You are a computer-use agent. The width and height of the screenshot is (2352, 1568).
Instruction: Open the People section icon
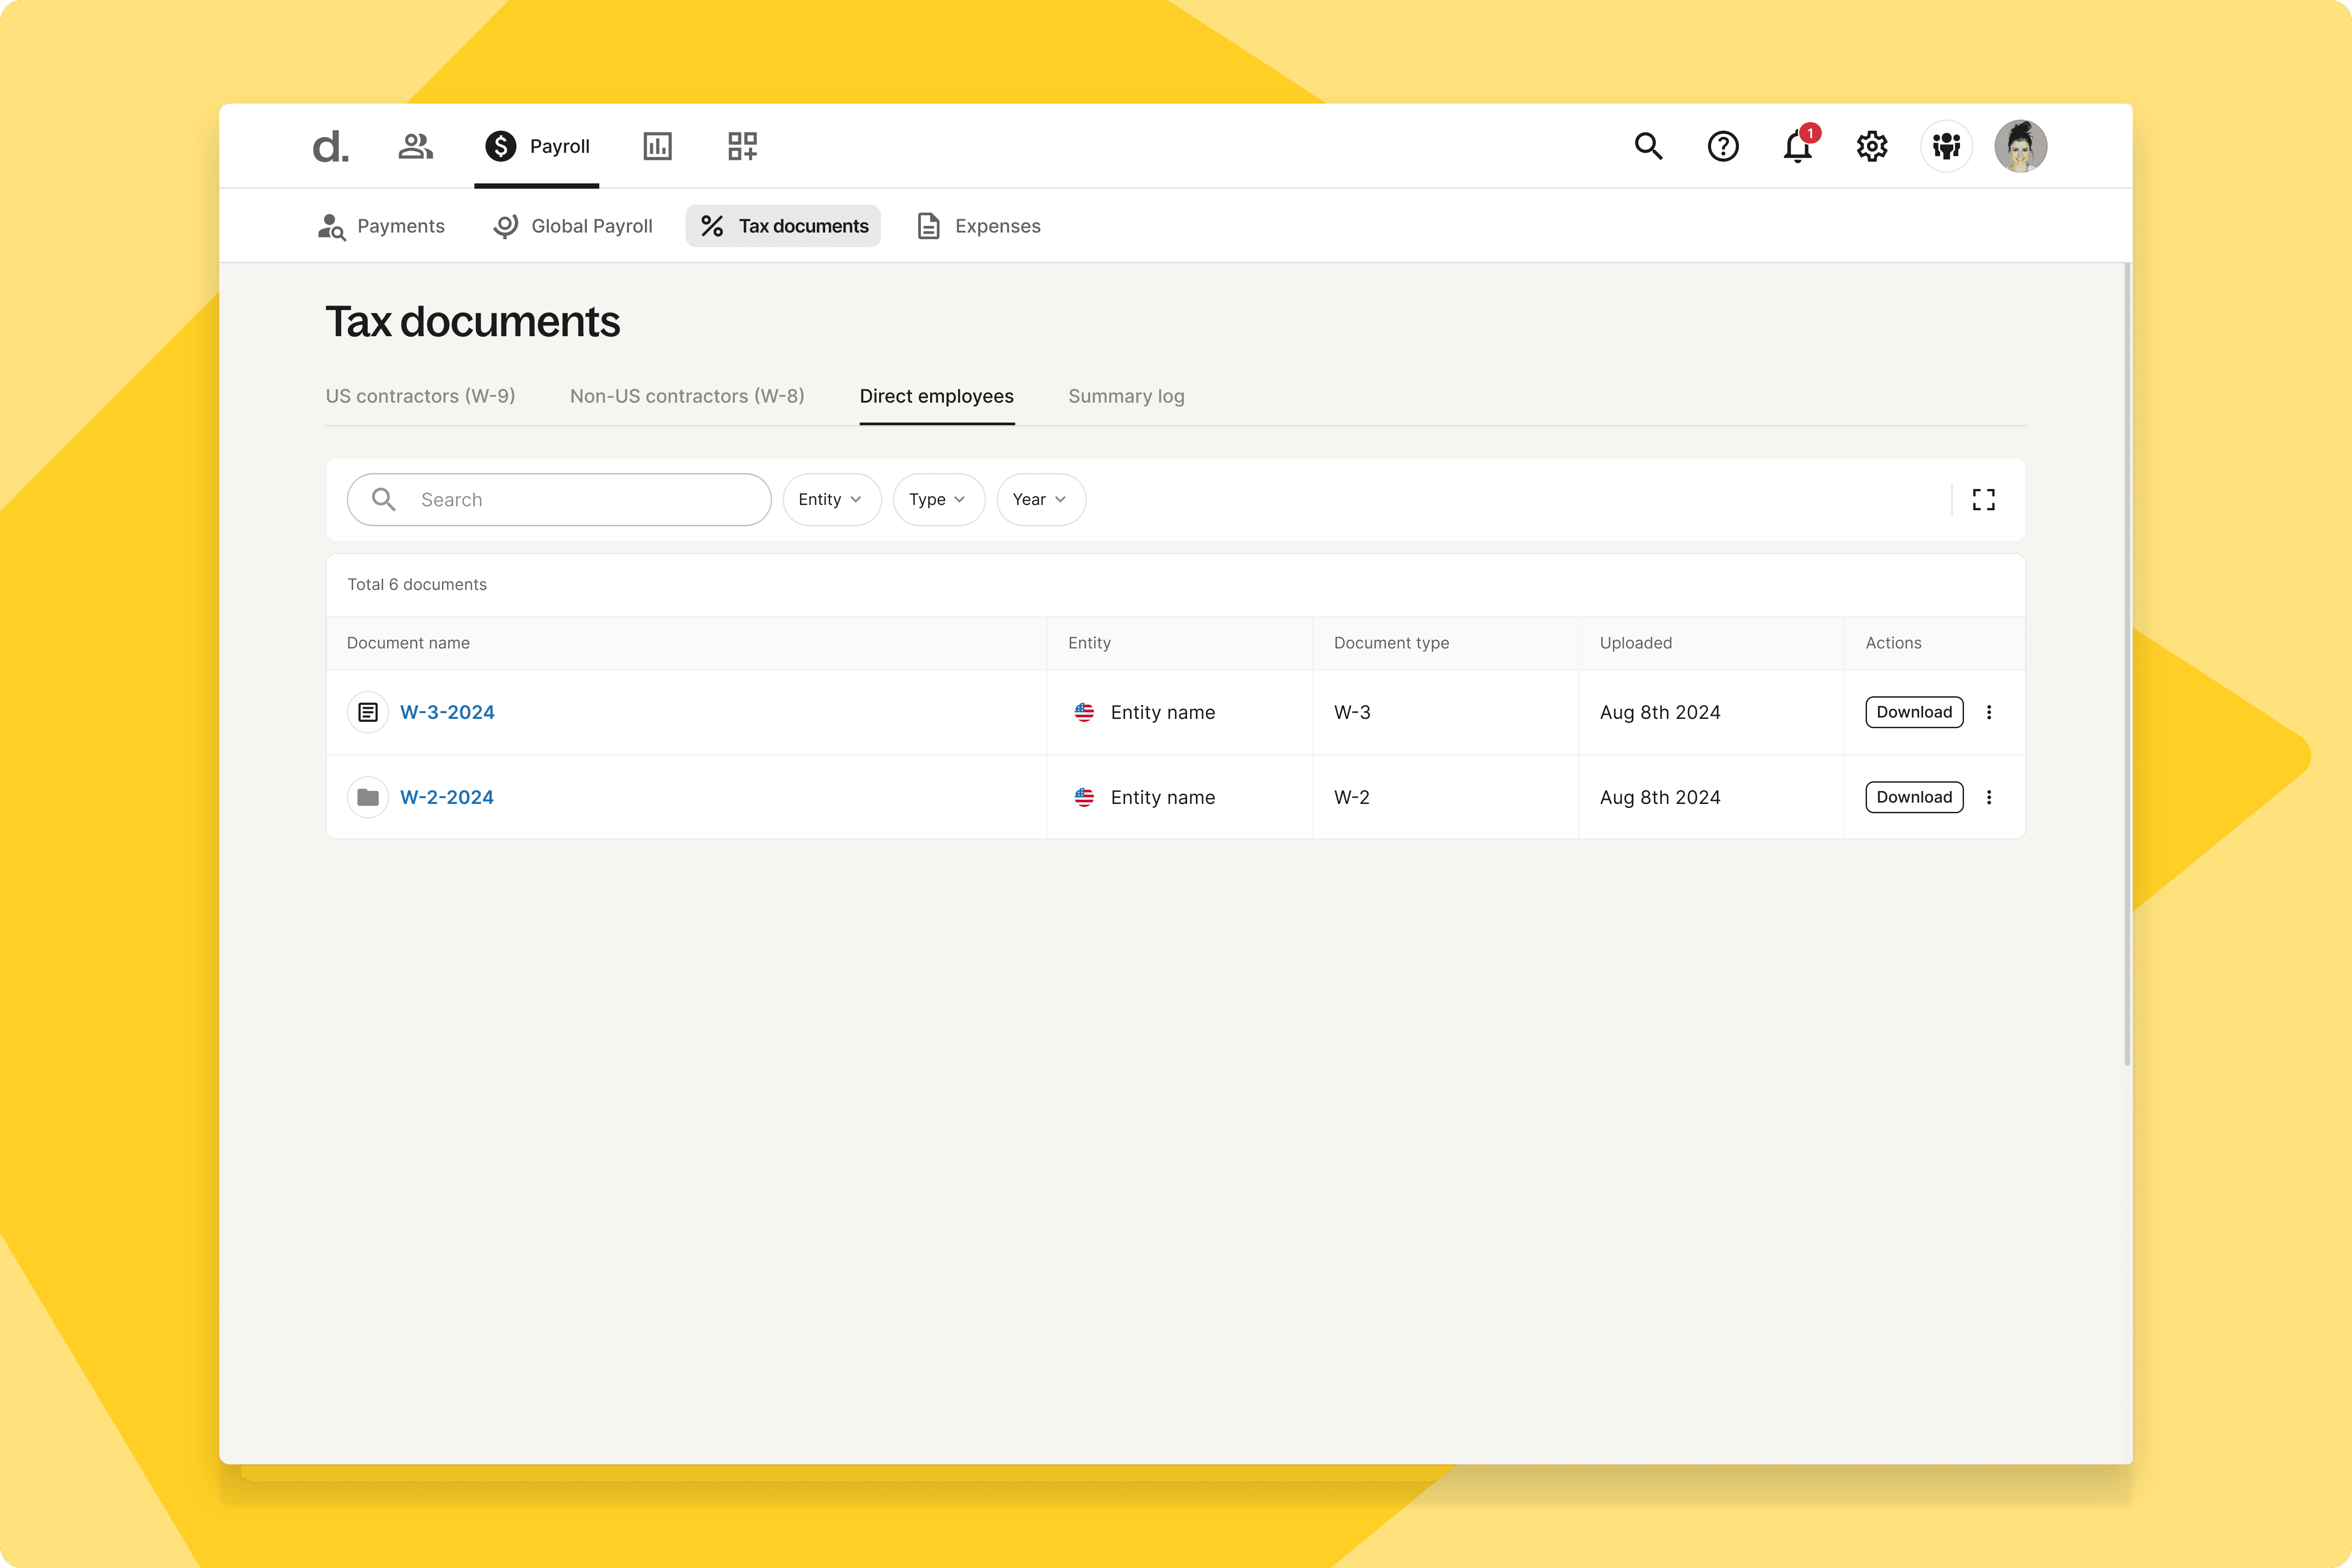click(x=415, y=147)
